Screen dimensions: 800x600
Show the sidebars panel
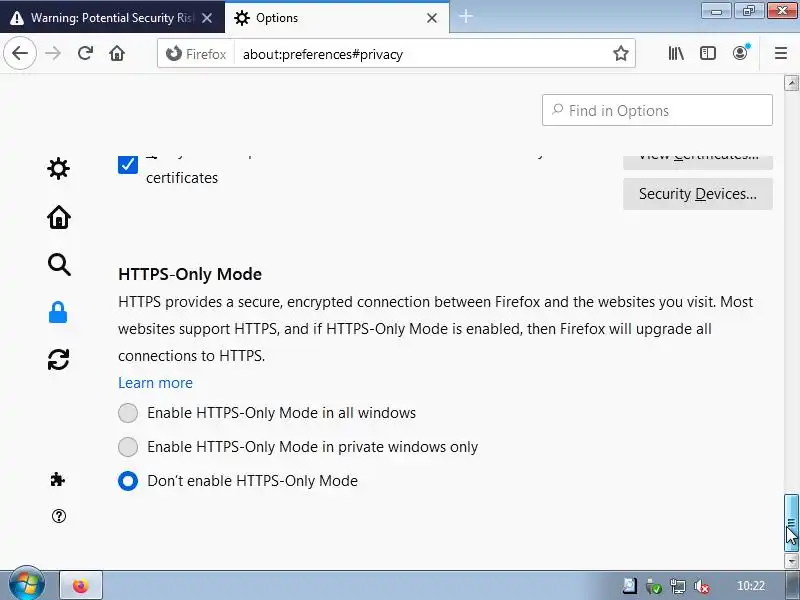708,53
